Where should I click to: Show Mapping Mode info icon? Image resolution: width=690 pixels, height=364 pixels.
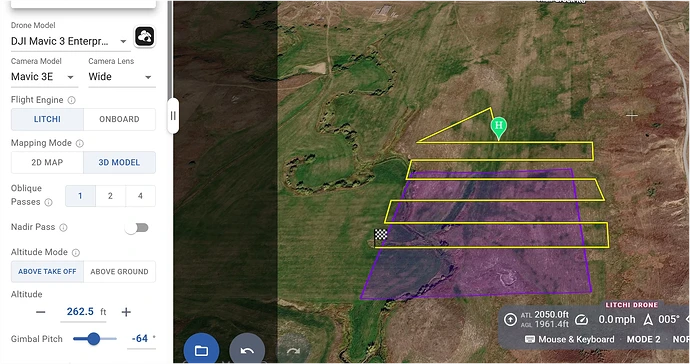tap(80, 143)
